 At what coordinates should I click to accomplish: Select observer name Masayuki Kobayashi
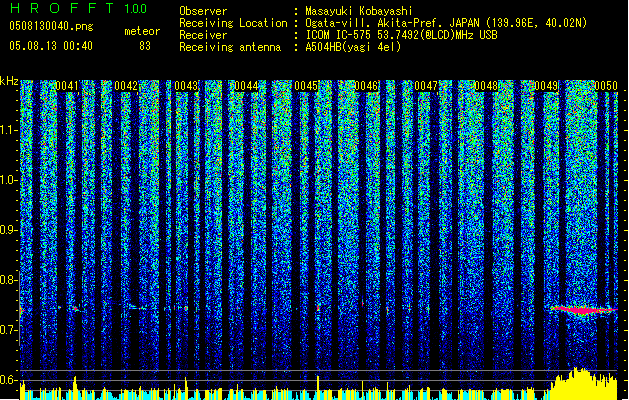click(358, 11)
